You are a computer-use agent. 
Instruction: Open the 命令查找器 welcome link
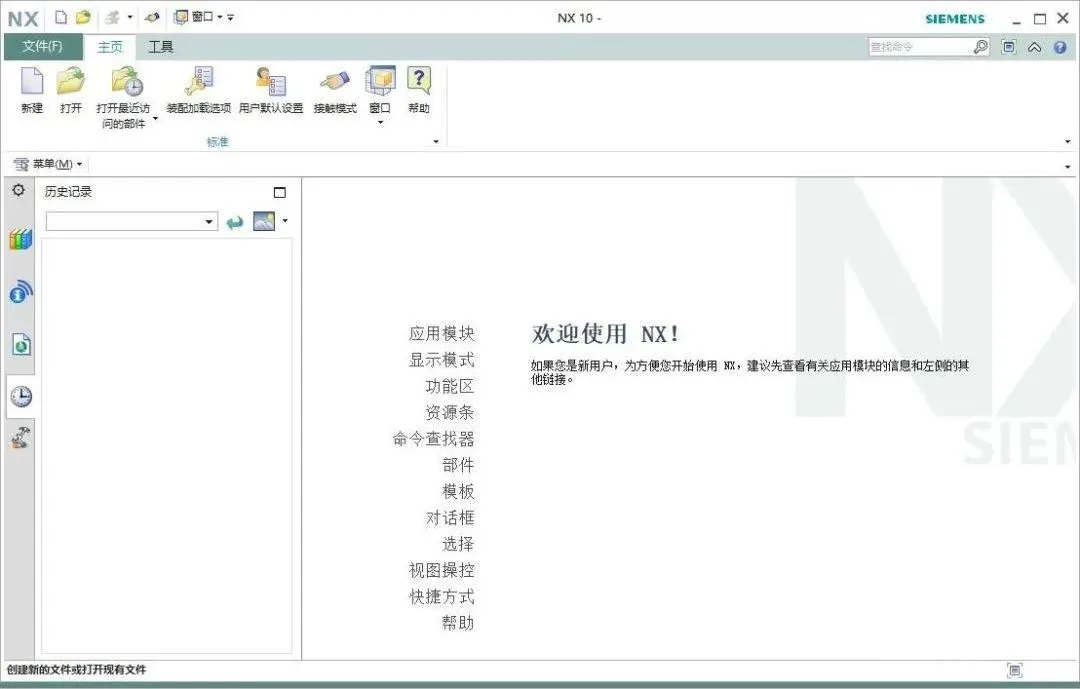tap(433, 439)
